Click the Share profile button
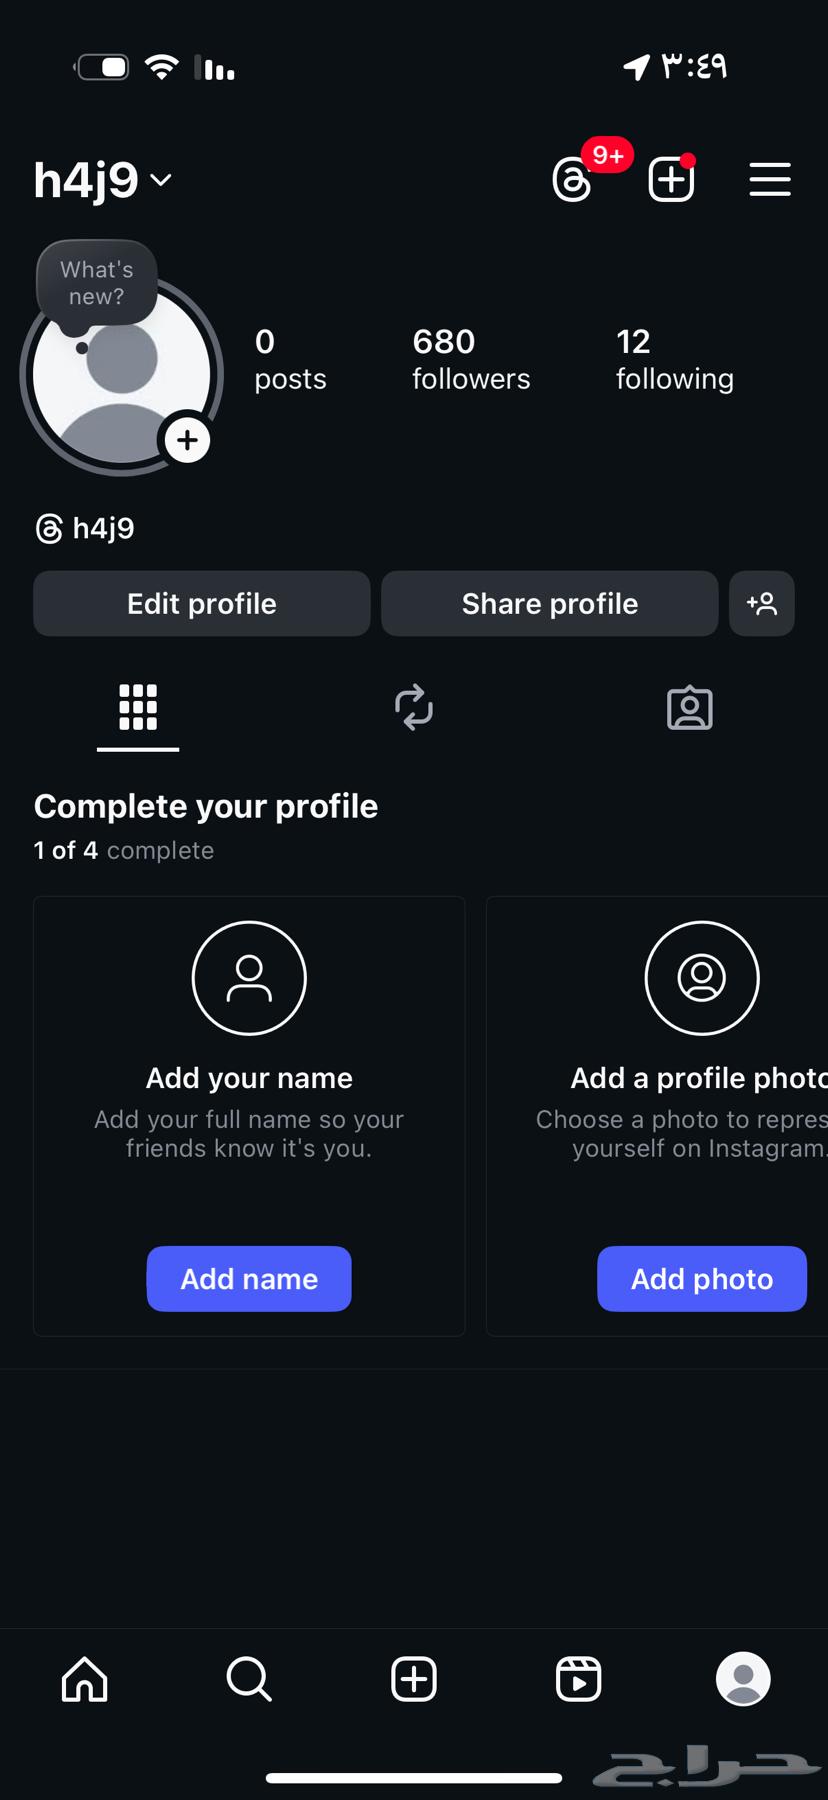Viewport: 828px width, 1800px height. coord(550,603)
